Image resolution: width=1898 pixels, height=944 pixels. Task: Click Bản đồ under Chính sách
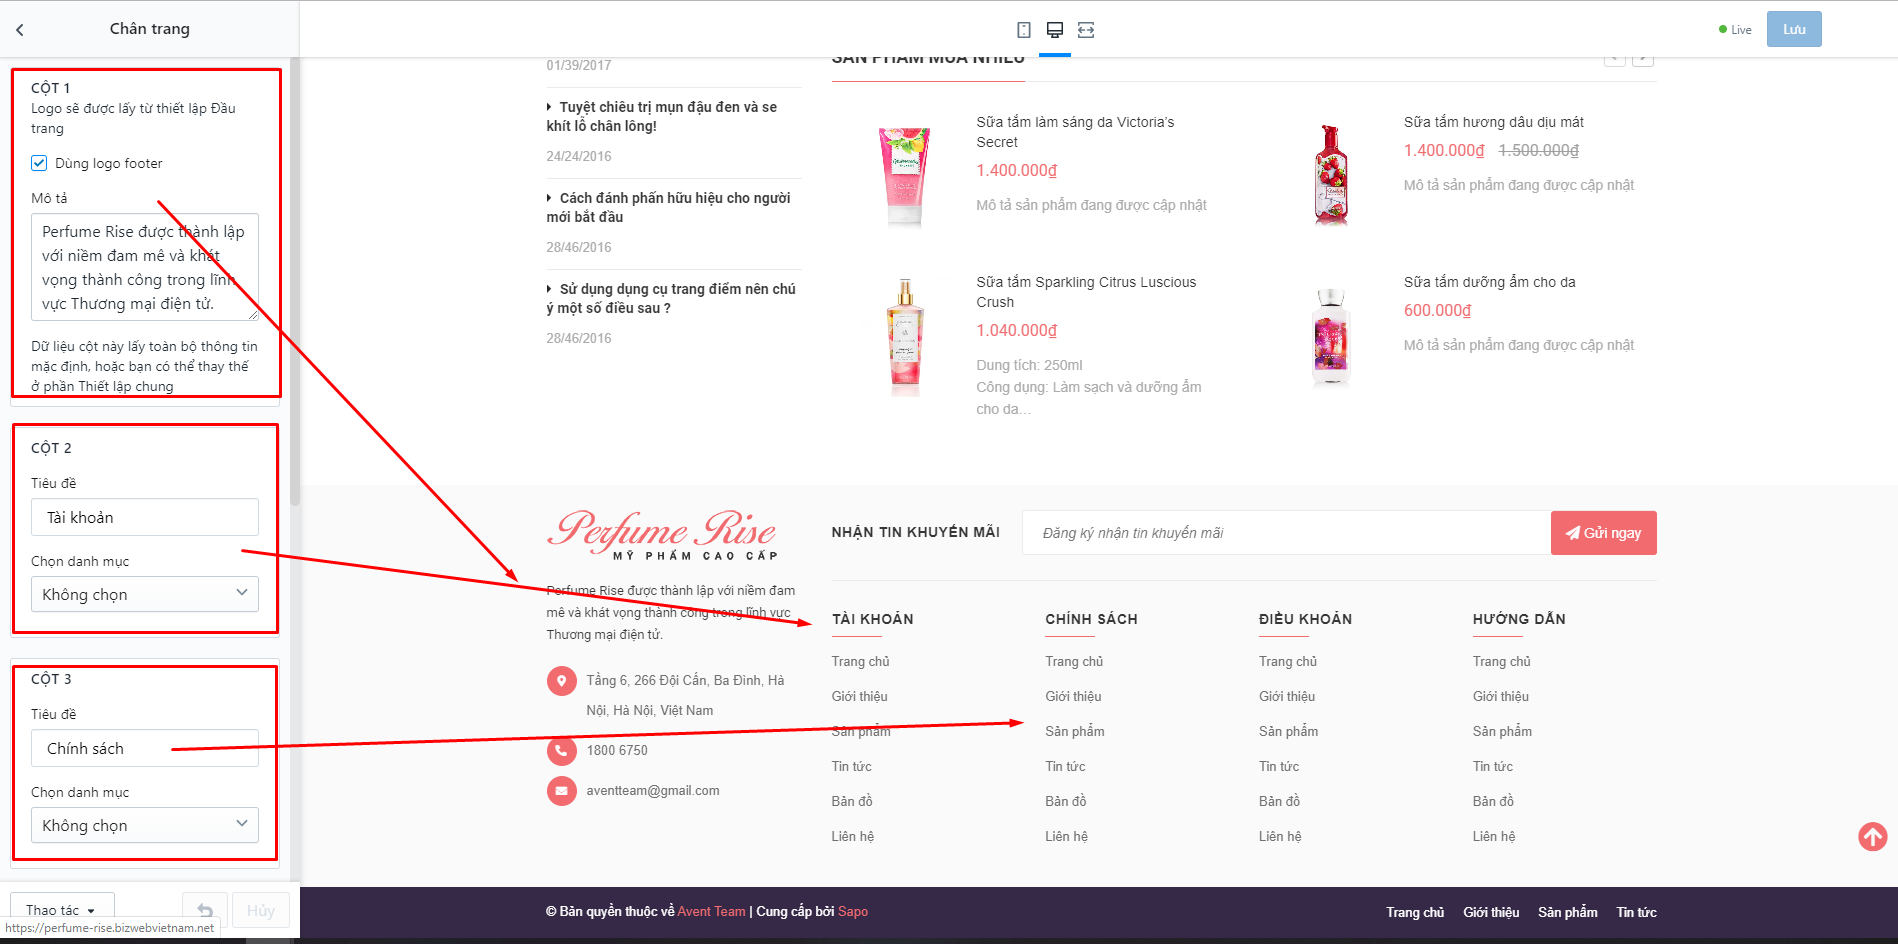[x=1066, y=801]
